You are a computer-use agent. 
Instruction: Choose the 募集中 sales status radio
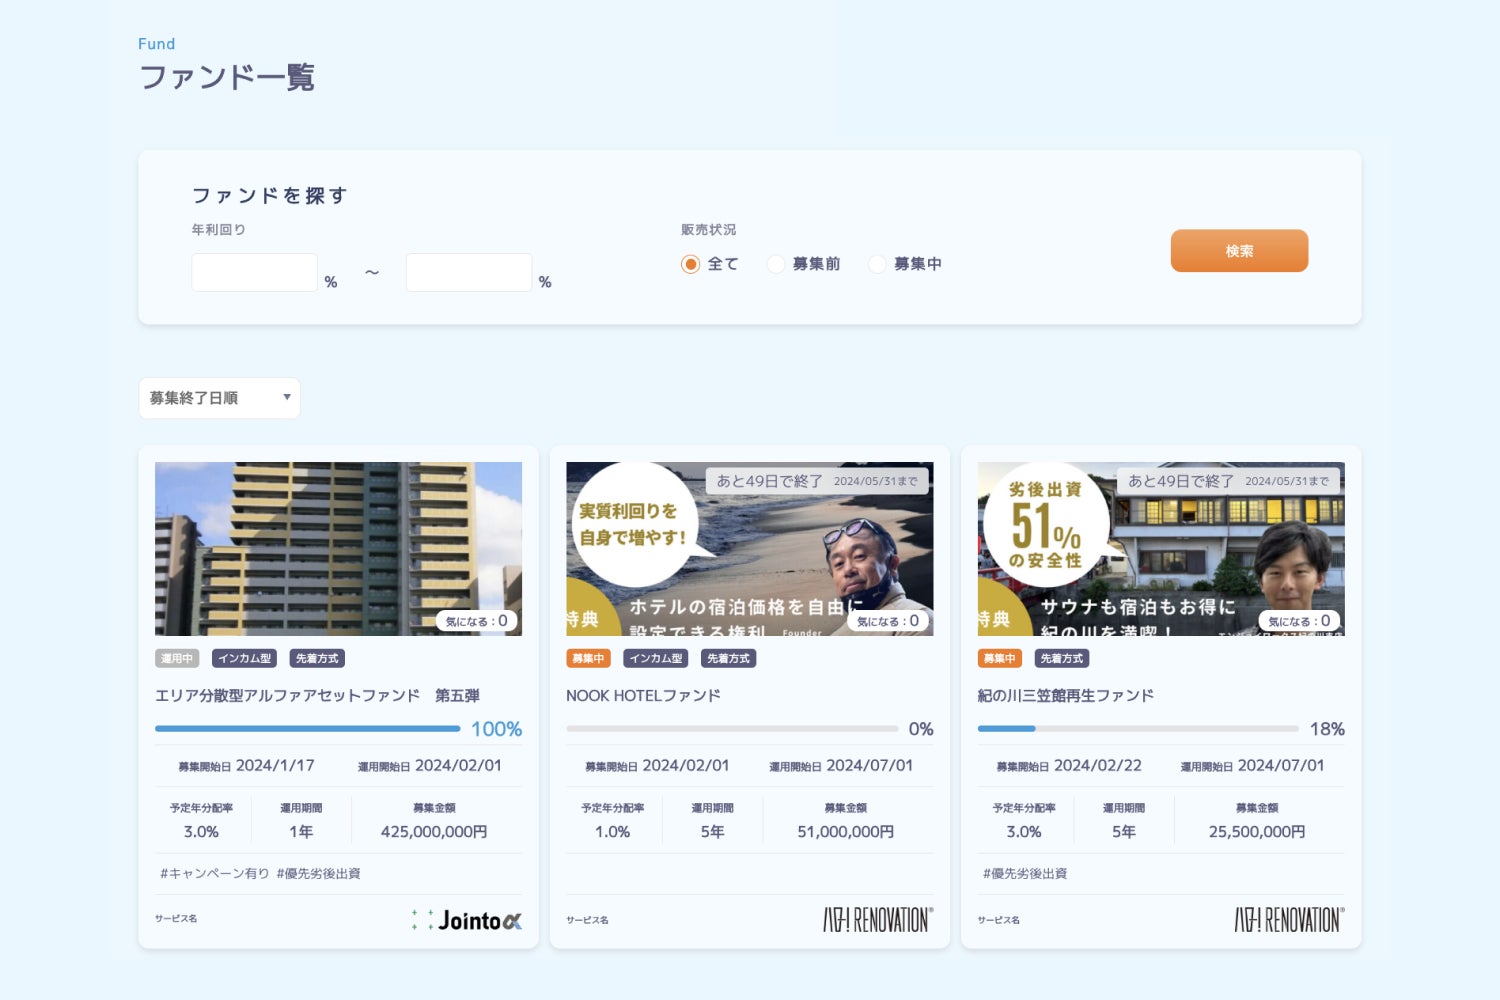pos(877,264)
